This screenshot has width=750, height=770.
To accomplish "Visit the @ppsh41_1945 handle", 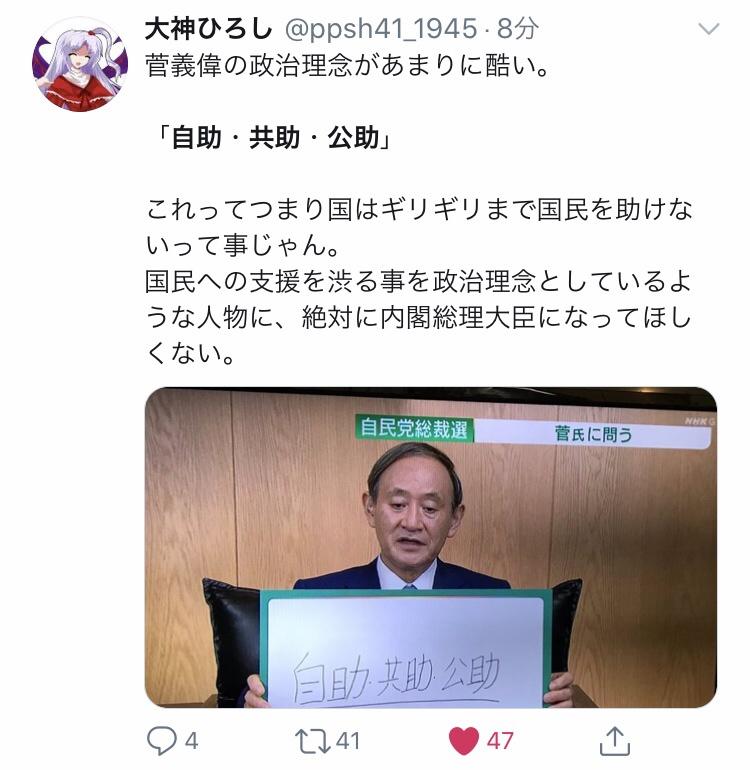I will coord(381,28).
